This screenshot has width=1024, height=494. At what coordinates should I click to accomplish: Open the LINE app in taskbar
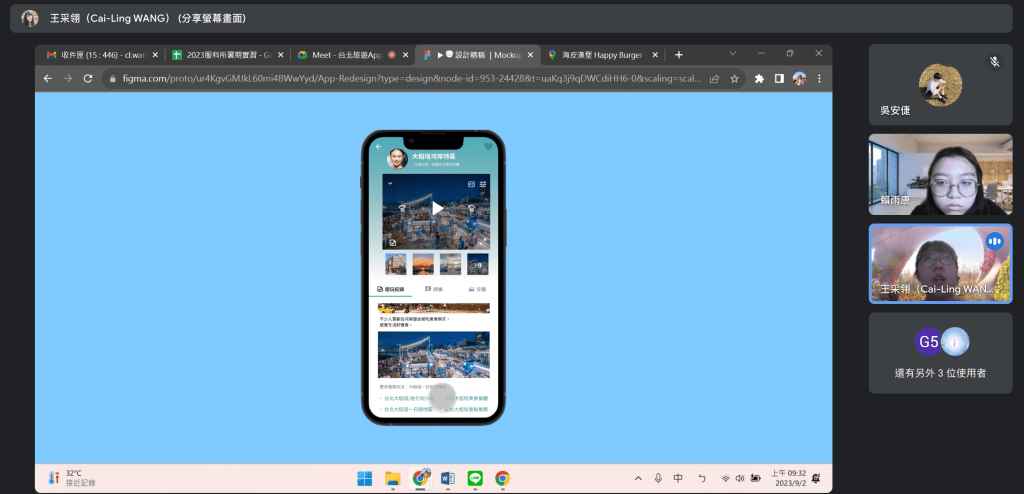(475, 478)
